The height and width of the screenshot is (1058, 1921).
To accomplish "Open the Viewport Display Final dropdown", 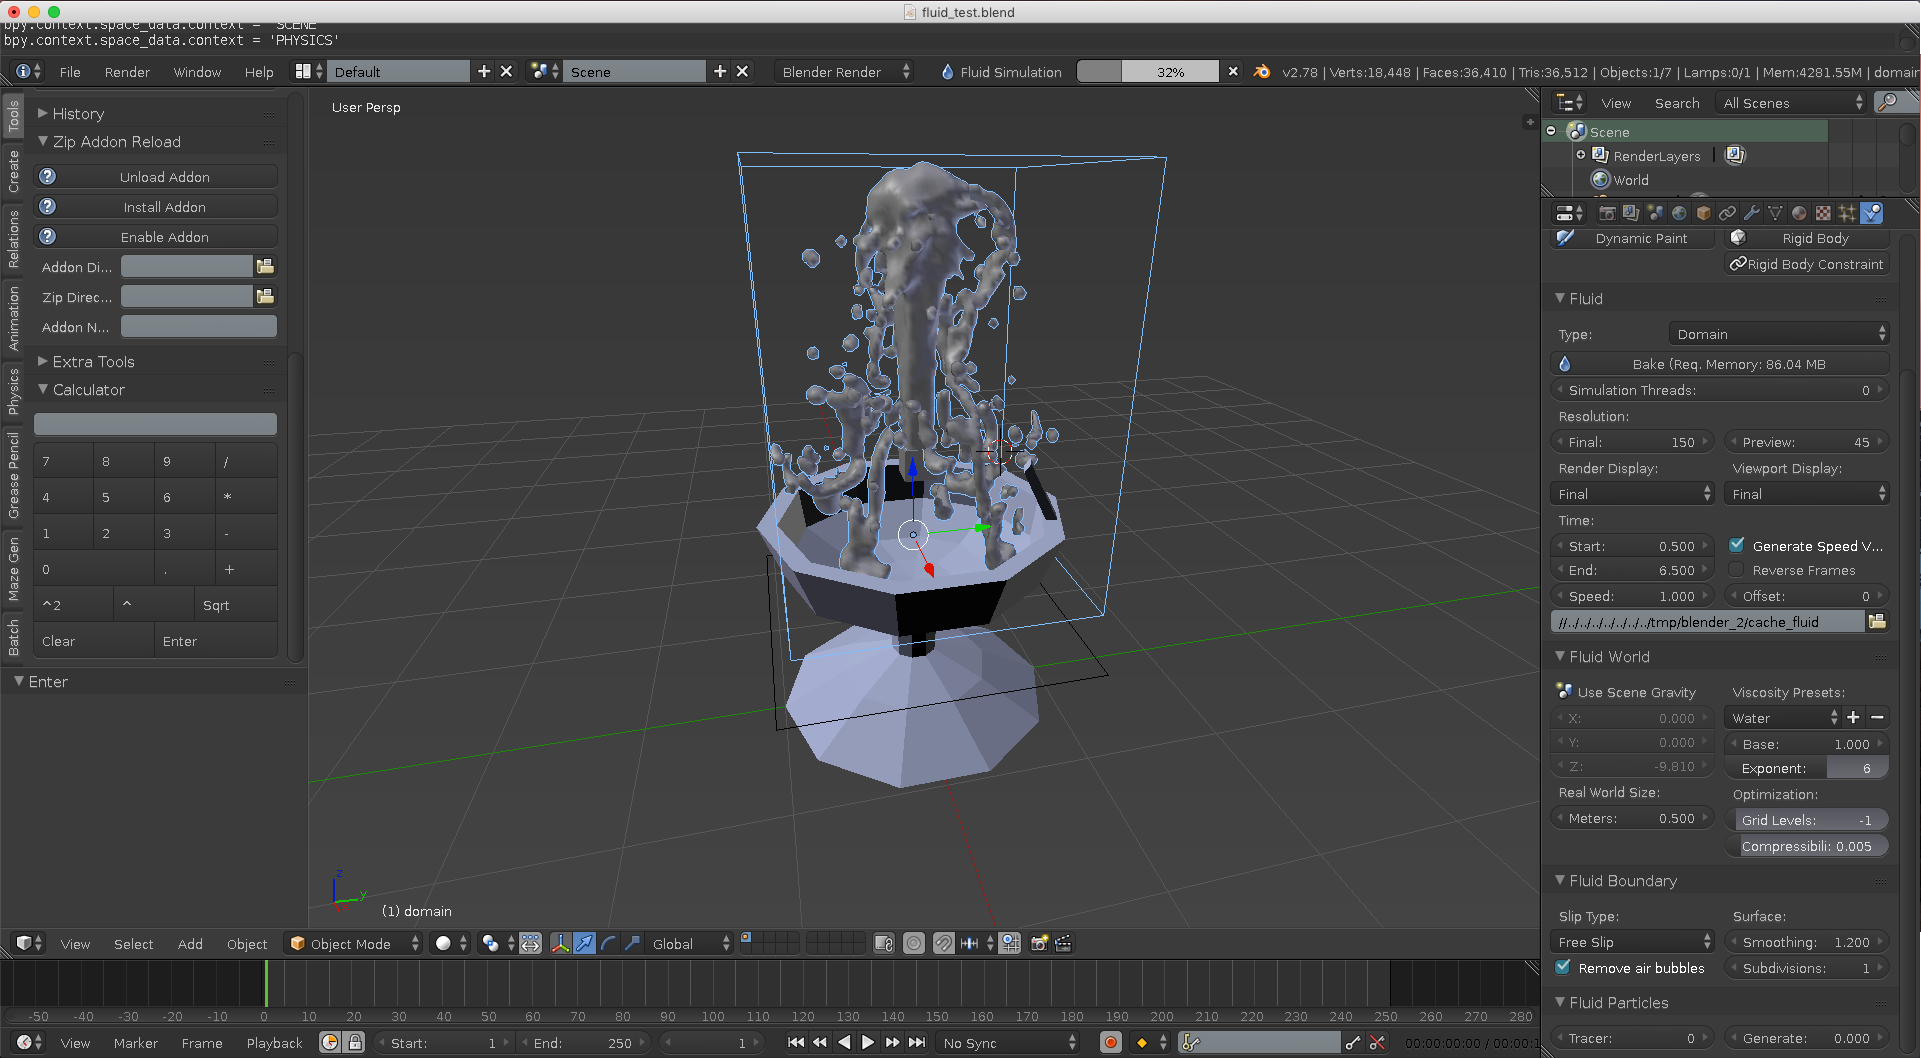I will [1807, 494].
